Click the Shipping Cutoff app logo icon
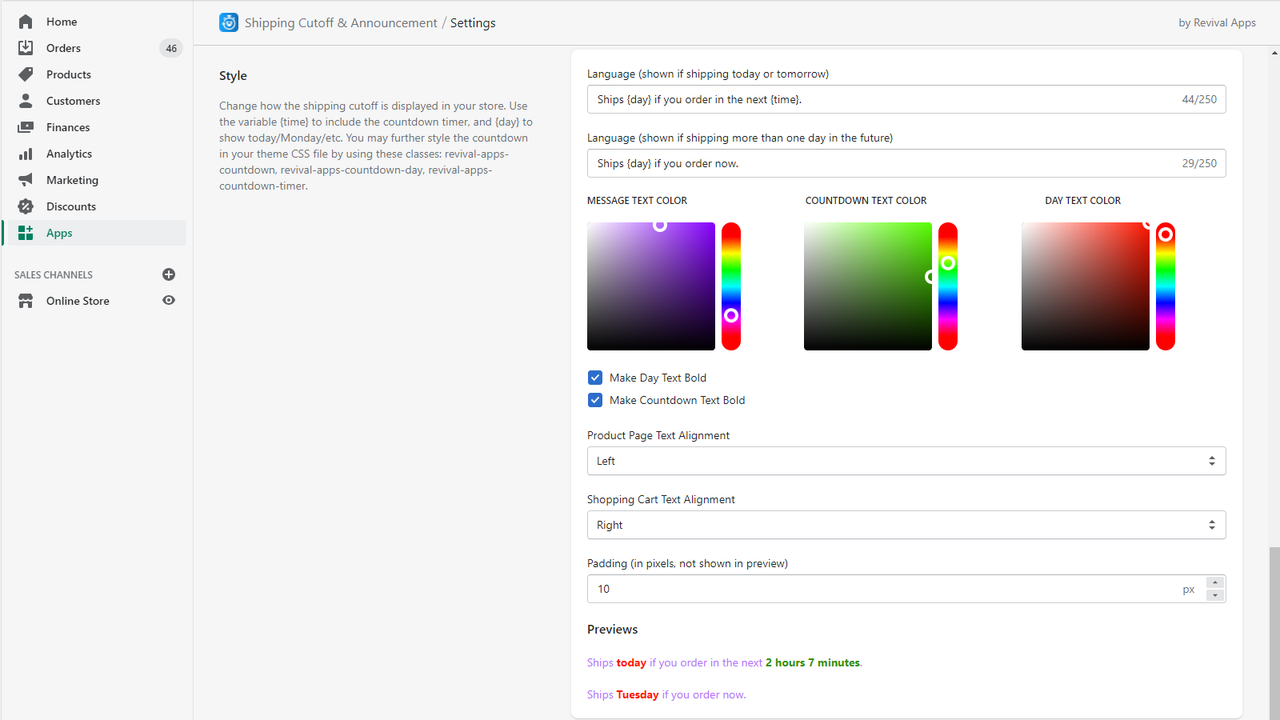This screenshot has width=1280, height=720. [229, 22]
